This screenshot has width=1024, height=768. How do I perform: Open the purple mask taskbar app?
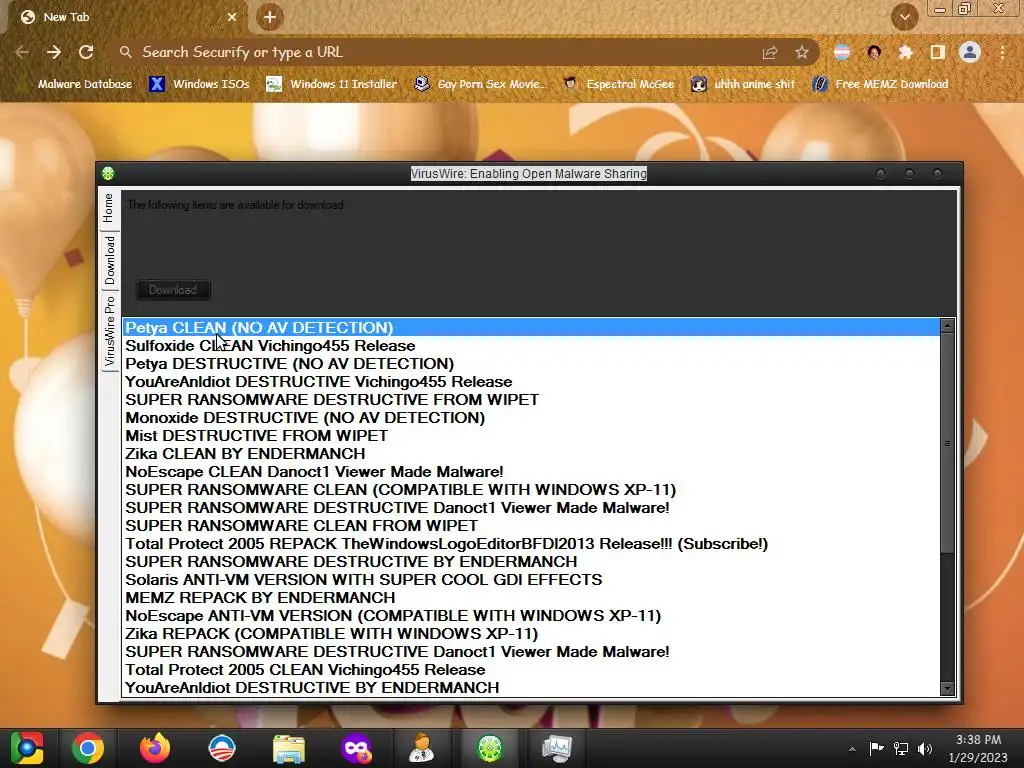point(357,748)
